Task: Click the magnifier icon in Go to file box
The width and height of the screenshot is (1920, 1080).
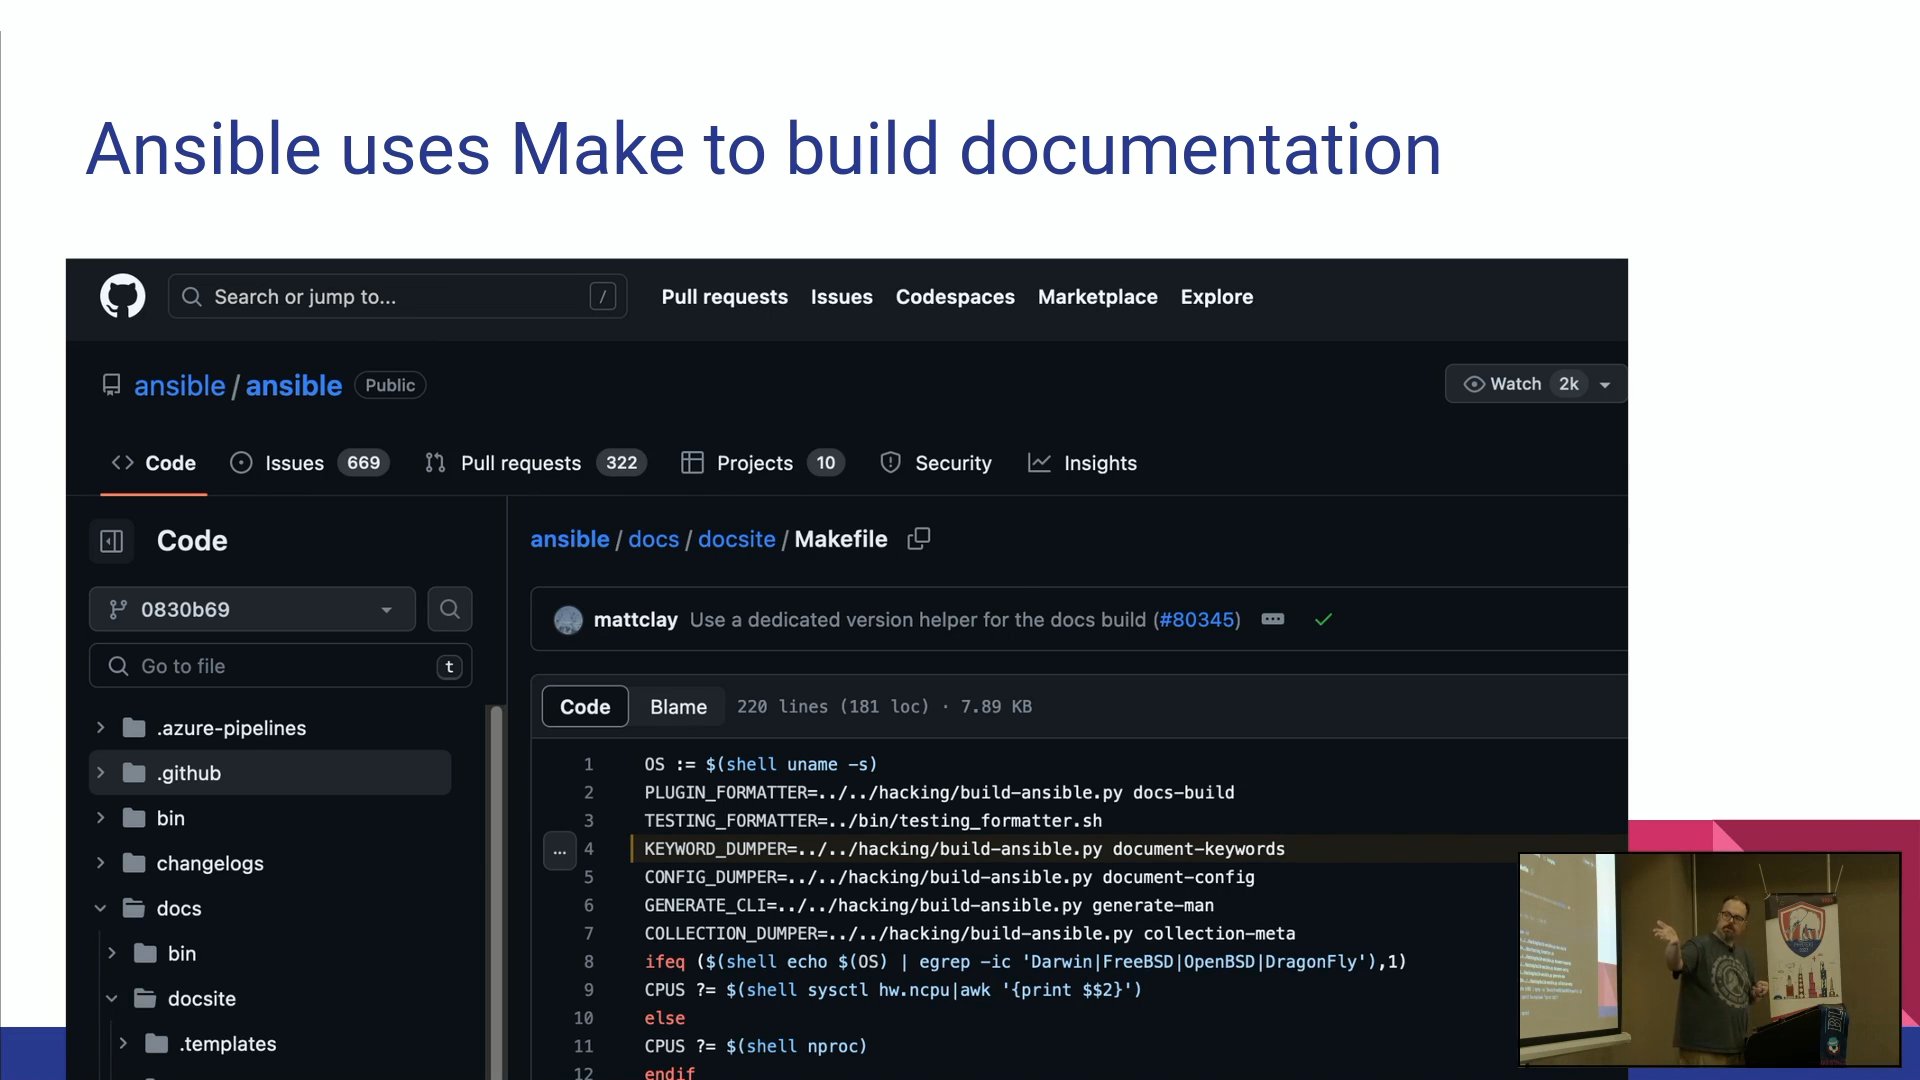Action: [118, 666]
